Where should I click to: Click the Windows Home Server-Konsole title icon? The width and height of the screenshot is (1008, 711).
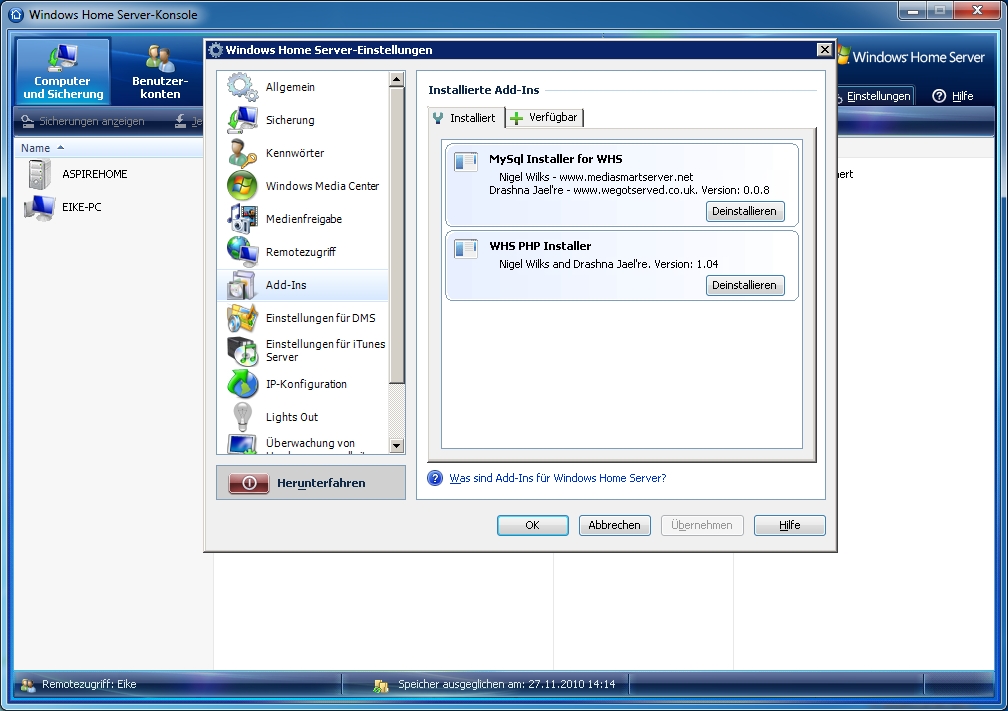15,14
